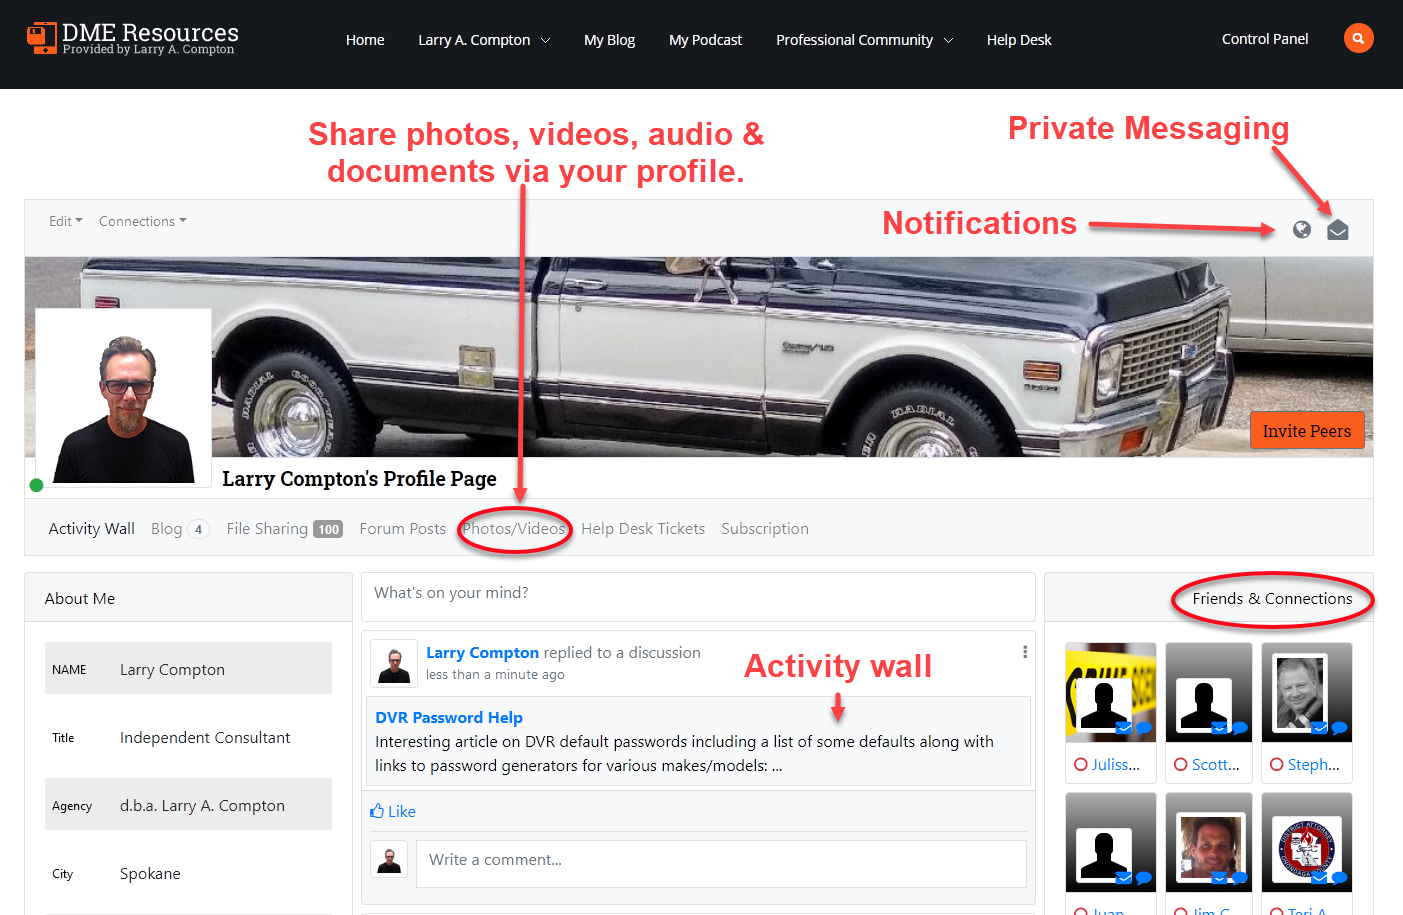Open the notifications globe icon
This screenshot has width=1403, height=915.
coord(1301,230)
